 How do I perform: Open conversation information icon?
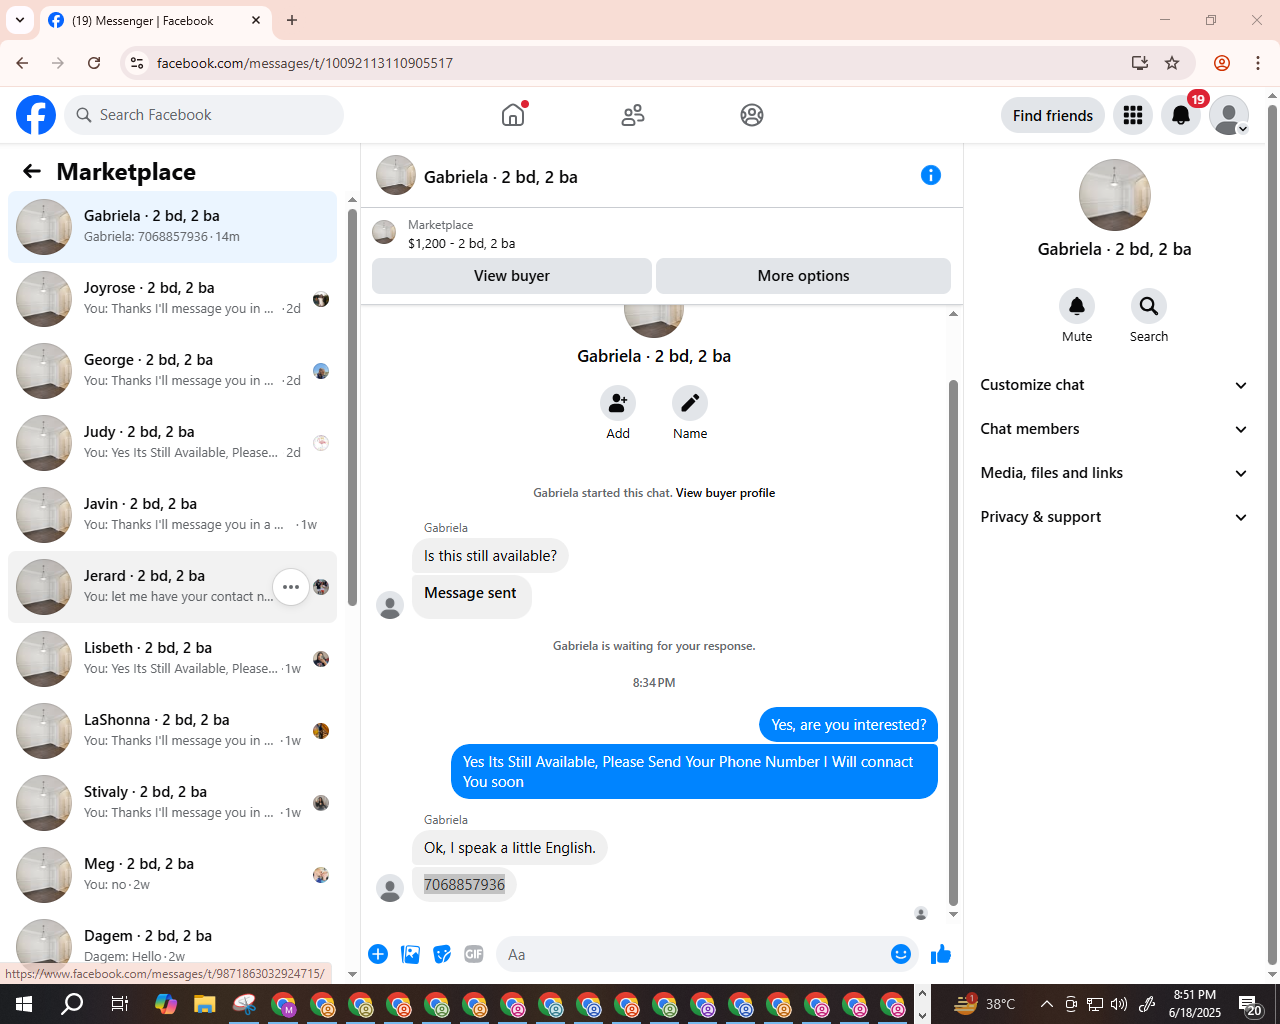point(931,175)
